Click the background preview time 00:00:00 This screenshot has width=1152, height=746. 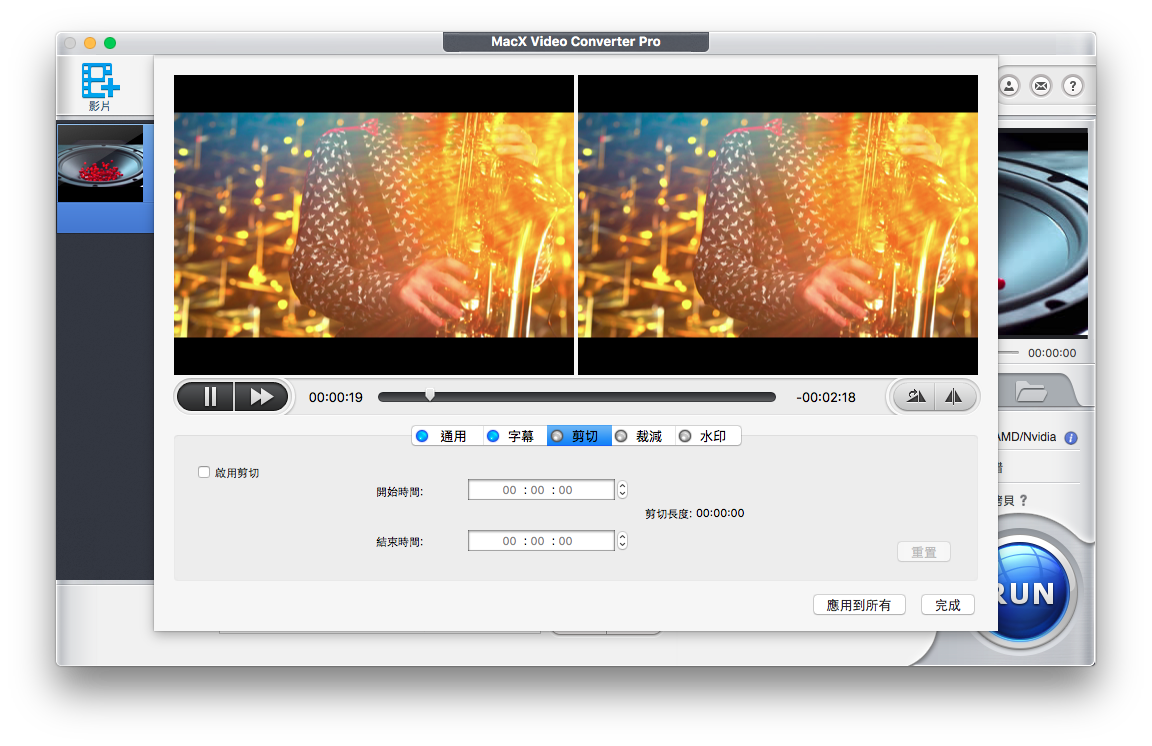(1052, 354)
